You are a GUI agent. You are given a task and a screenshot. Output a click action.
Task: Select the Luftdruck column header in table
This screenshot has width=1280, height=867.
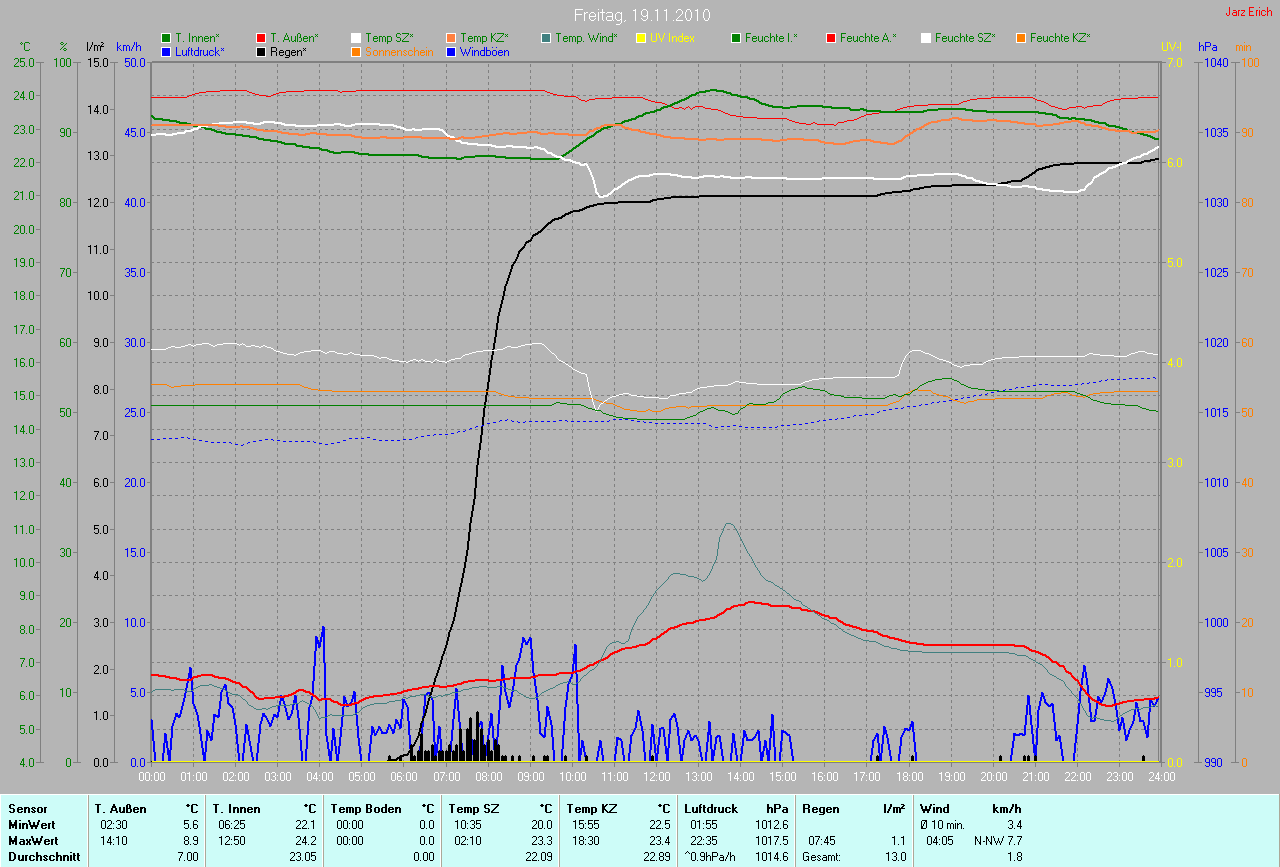click(709, 808)
